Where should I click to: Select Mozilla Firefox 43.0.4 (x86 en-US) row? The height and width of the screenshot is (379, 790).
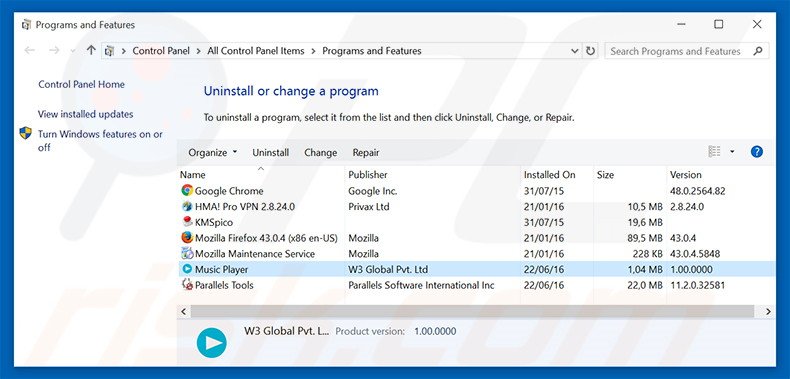coord(476,238)
